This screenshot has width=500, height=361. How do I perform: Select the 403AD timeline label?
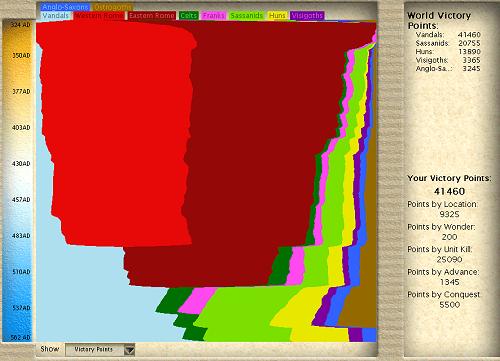(x=21, y=127)
